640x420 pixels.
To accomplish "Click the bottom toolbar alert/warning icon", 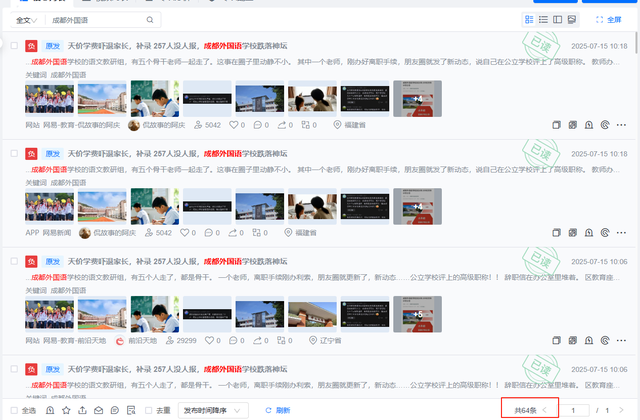I will 50,410.
